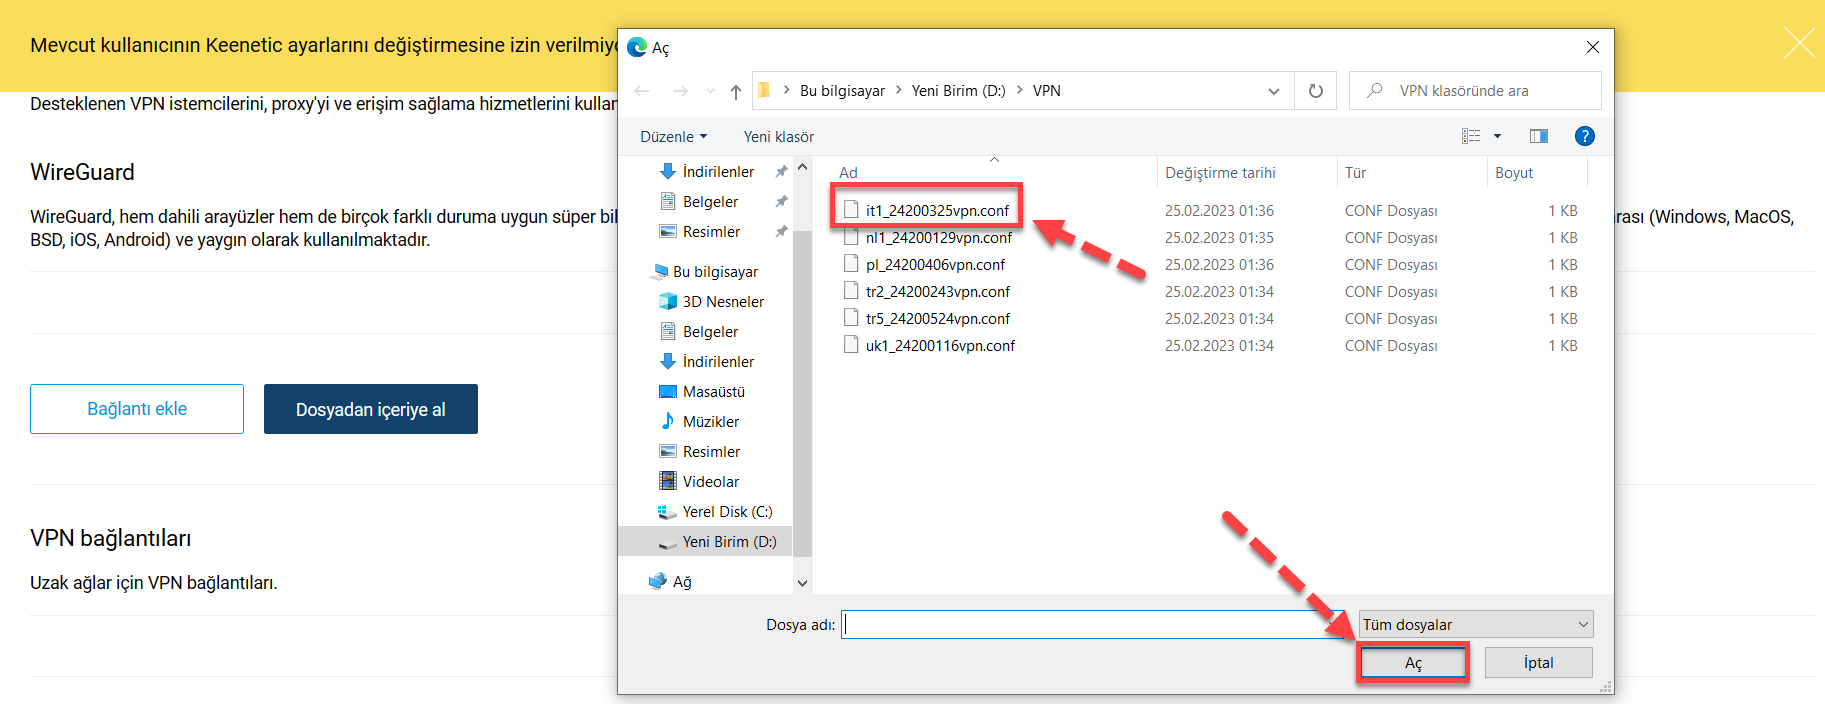Toggle the preview pane icon
Screen dimensions: 1825x704
(1539, 136)
